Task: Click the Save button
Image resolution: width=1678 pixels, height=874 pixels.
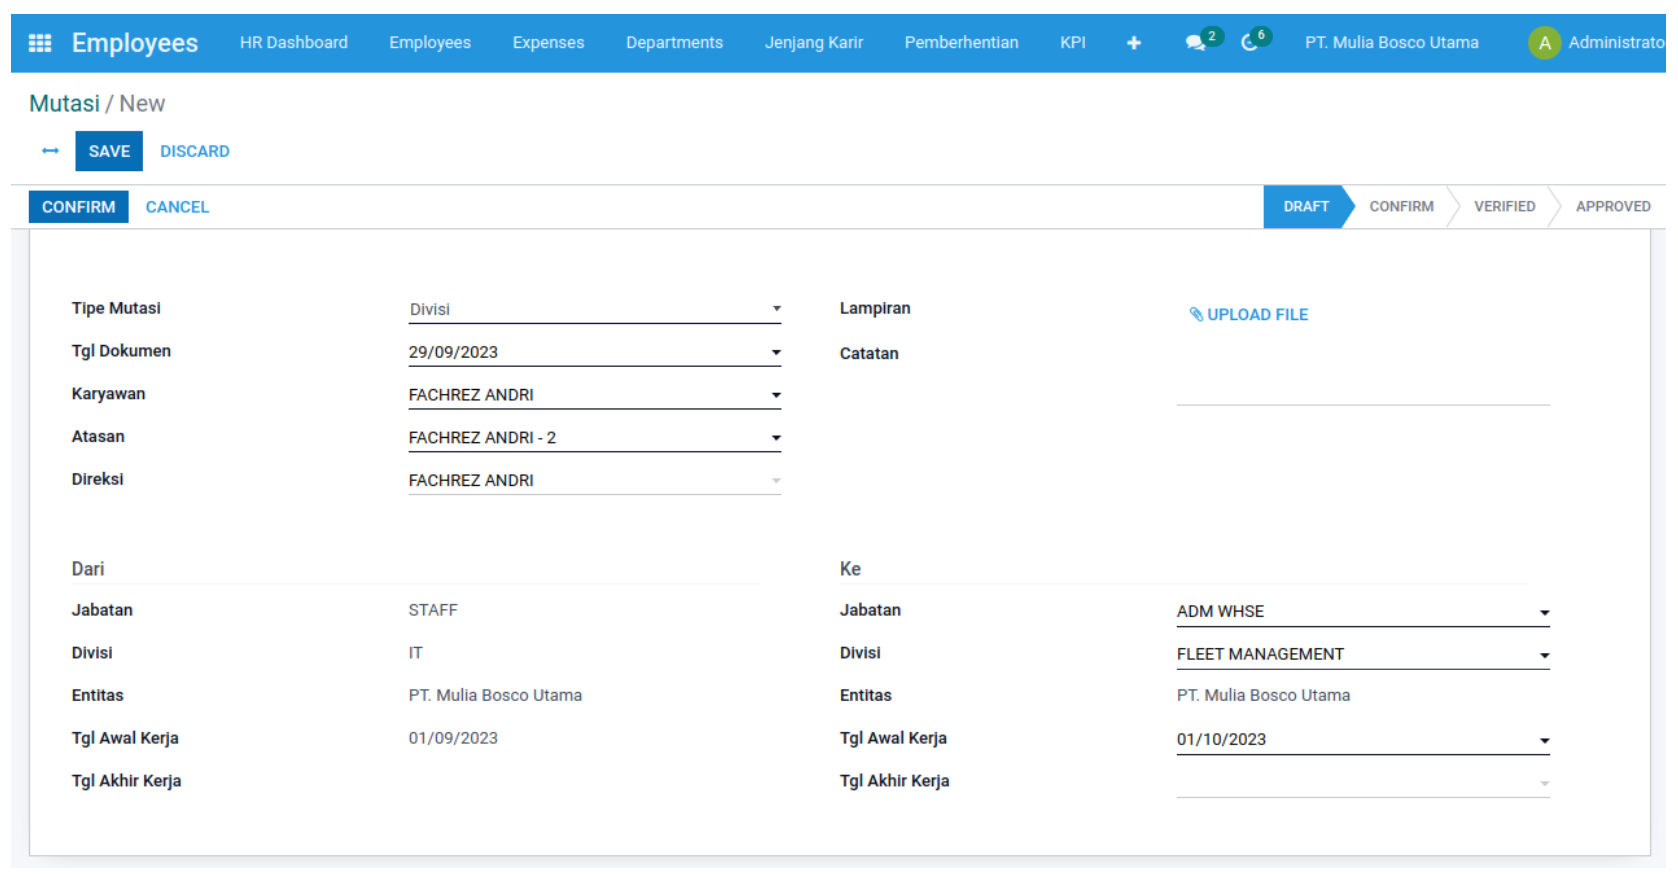Action: click(109, 151)
